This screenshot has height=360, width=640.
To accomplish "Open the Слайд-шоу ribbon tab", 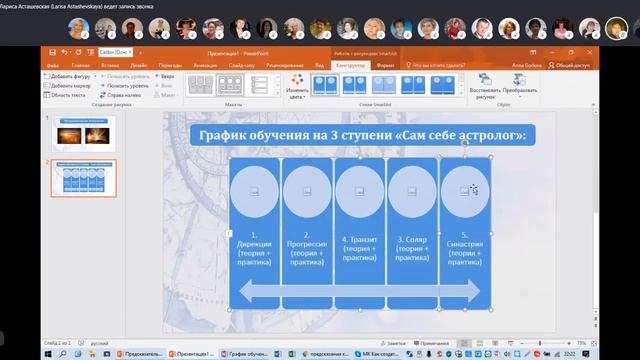I will tap(242, 65).
